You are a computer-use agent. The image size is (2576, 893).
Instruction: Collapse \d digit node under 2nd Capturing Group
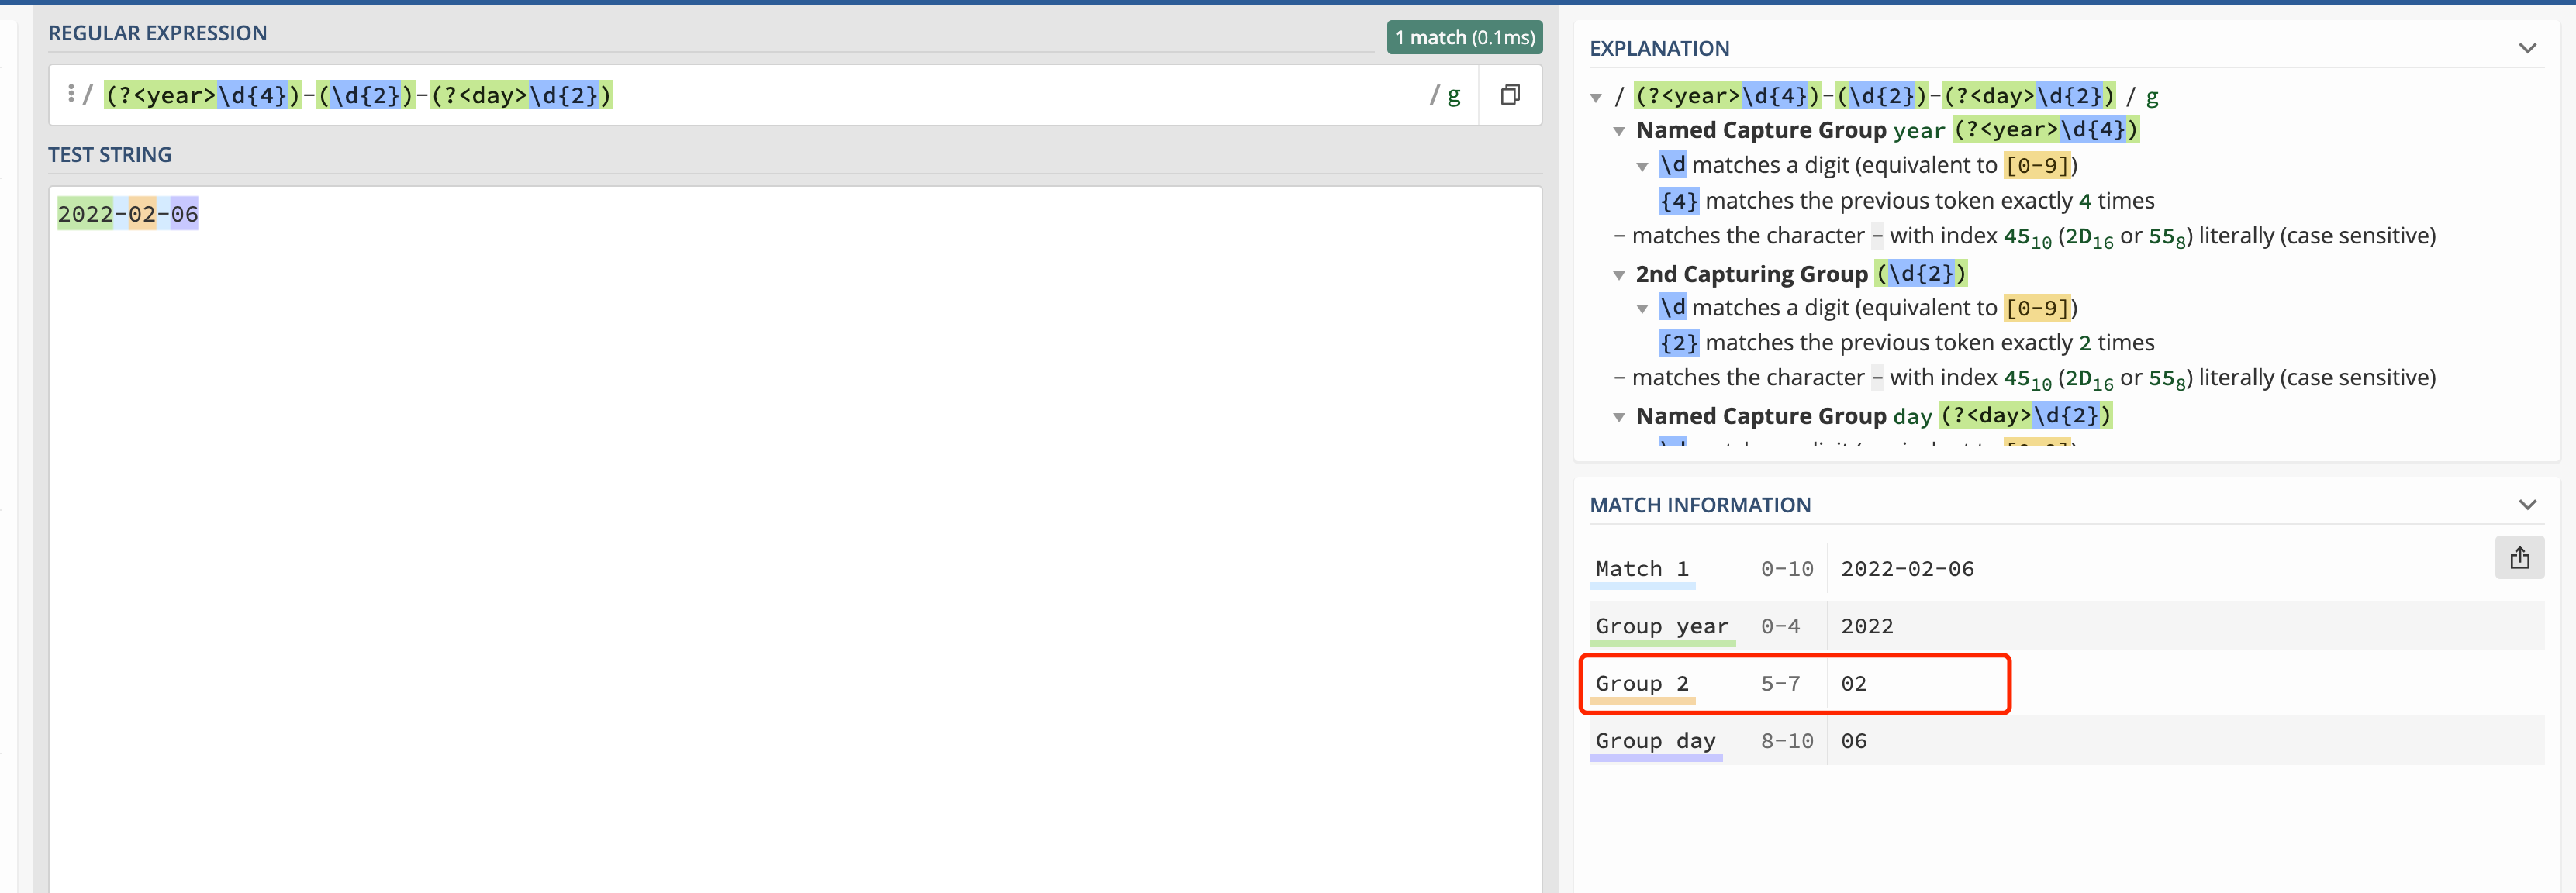1642,309
